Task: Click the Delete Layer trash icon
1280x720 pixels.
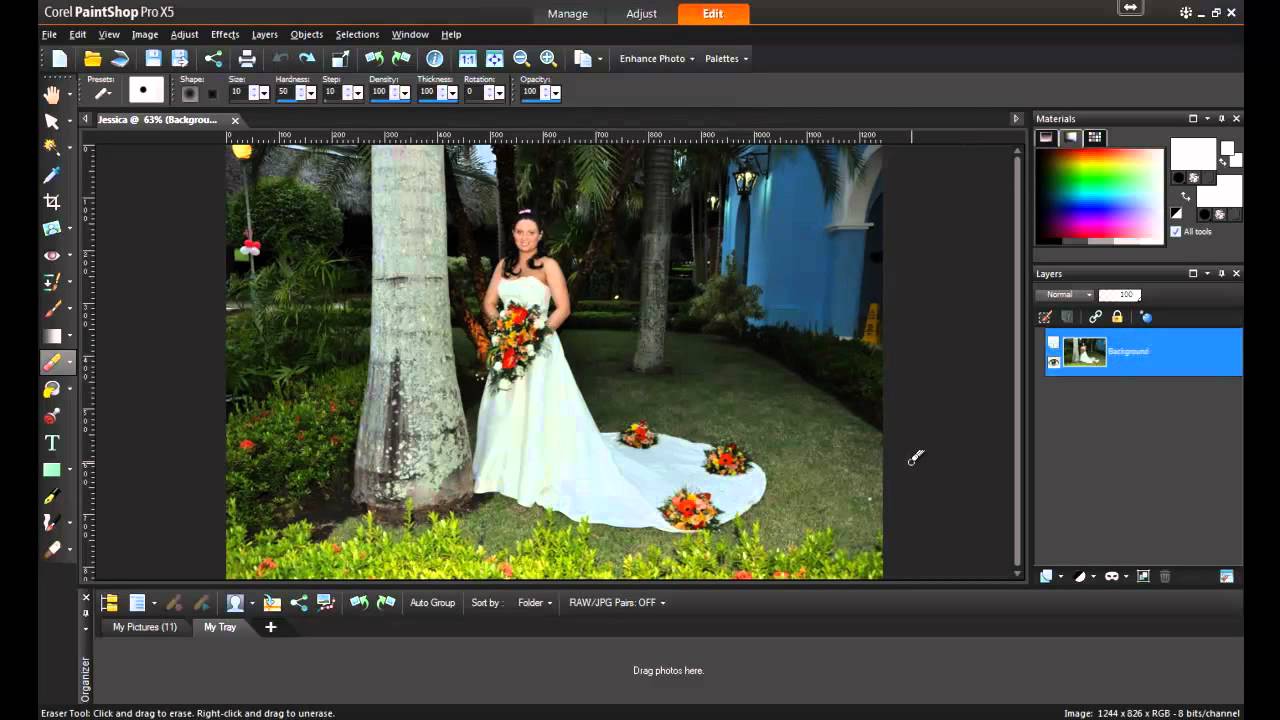Action: pos(1165,576)
